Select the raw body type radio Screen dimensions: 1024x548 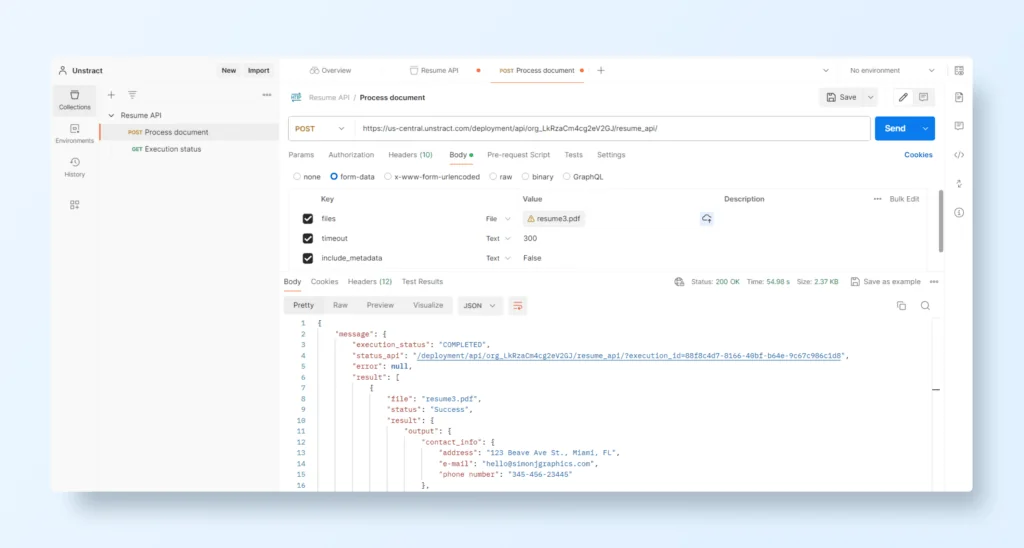click(x=493, y=176)
